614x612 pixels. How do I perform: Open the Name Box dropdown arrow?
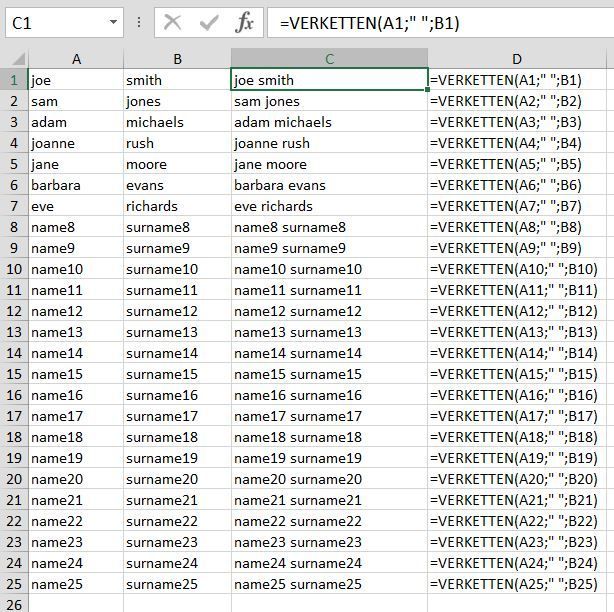(113, 22)
